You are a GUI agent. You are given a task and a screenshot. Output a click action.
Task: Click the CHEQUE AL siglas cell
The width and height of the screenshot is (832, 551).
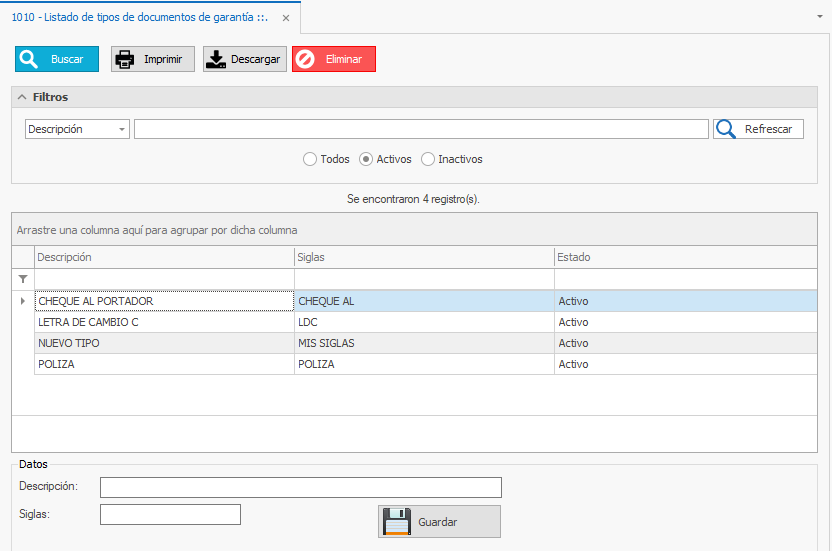pos(424,301)
